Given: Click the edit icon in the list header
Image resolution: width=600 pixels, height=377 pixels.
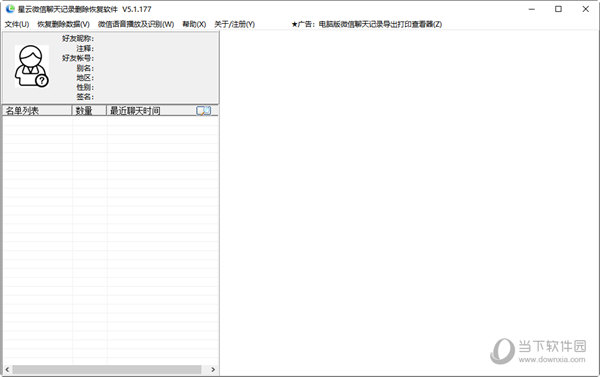Looking at the screenshot, I should pyautogui.click(x=204, y=111).
